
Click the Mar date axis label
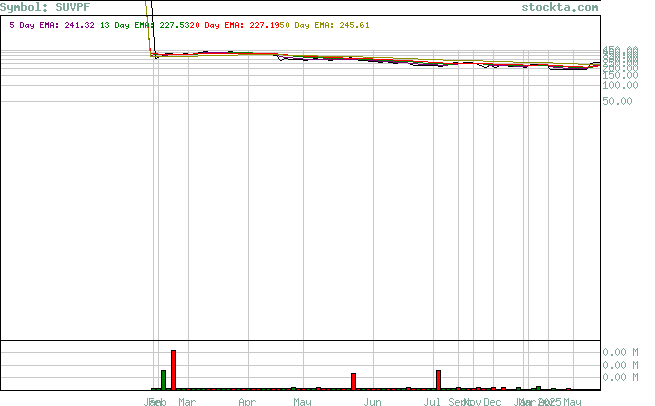pyautogui.click(x=187, y=401)
